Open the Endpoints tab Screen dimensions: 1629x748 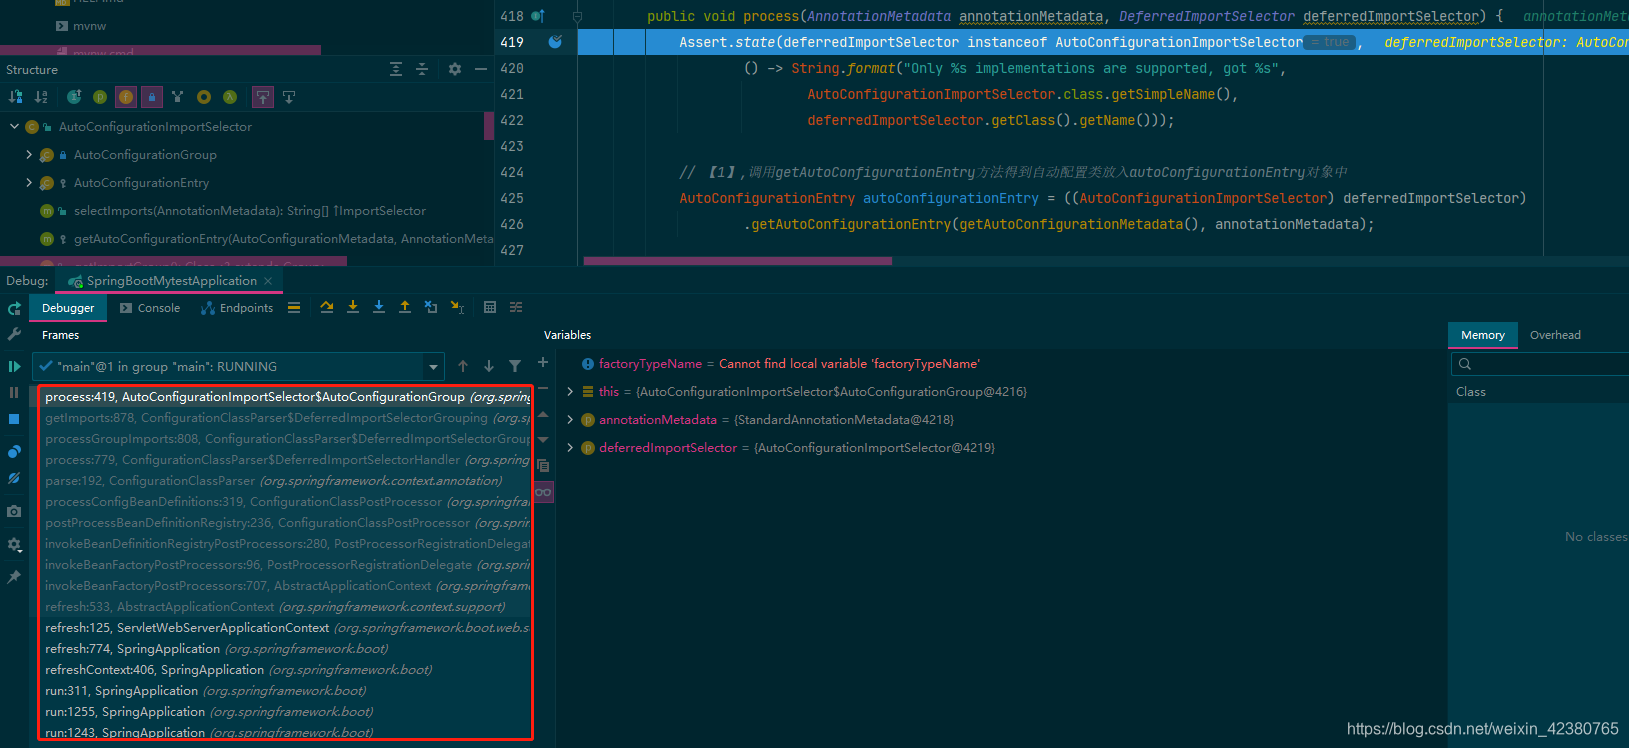237,308
